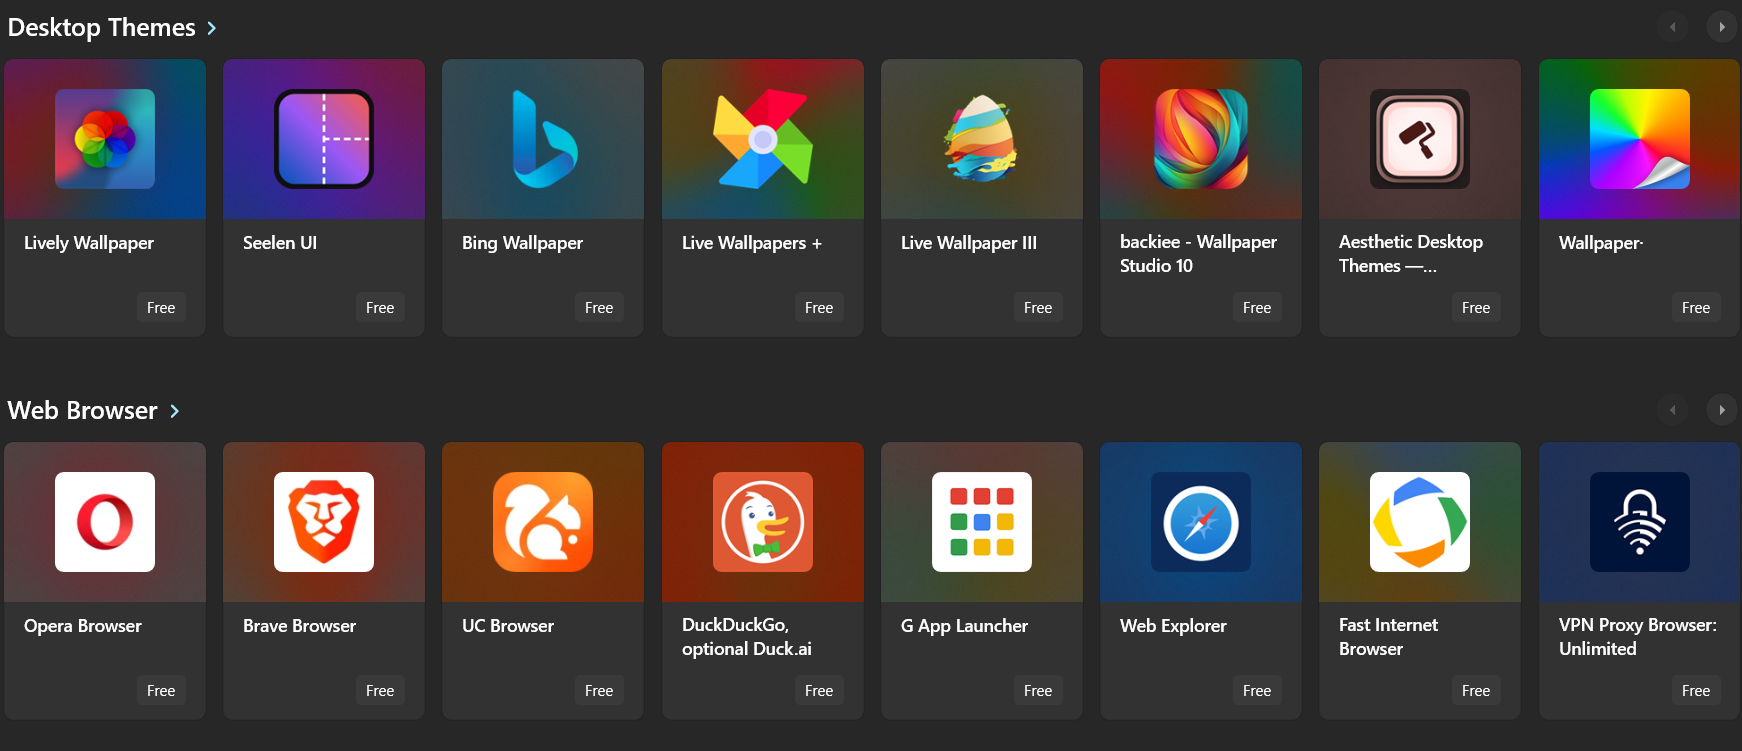The height and width of the screenshot is (751, 1742).
Task: Click the Live Wallpaper III egg icon
Action: pos(982,139)
